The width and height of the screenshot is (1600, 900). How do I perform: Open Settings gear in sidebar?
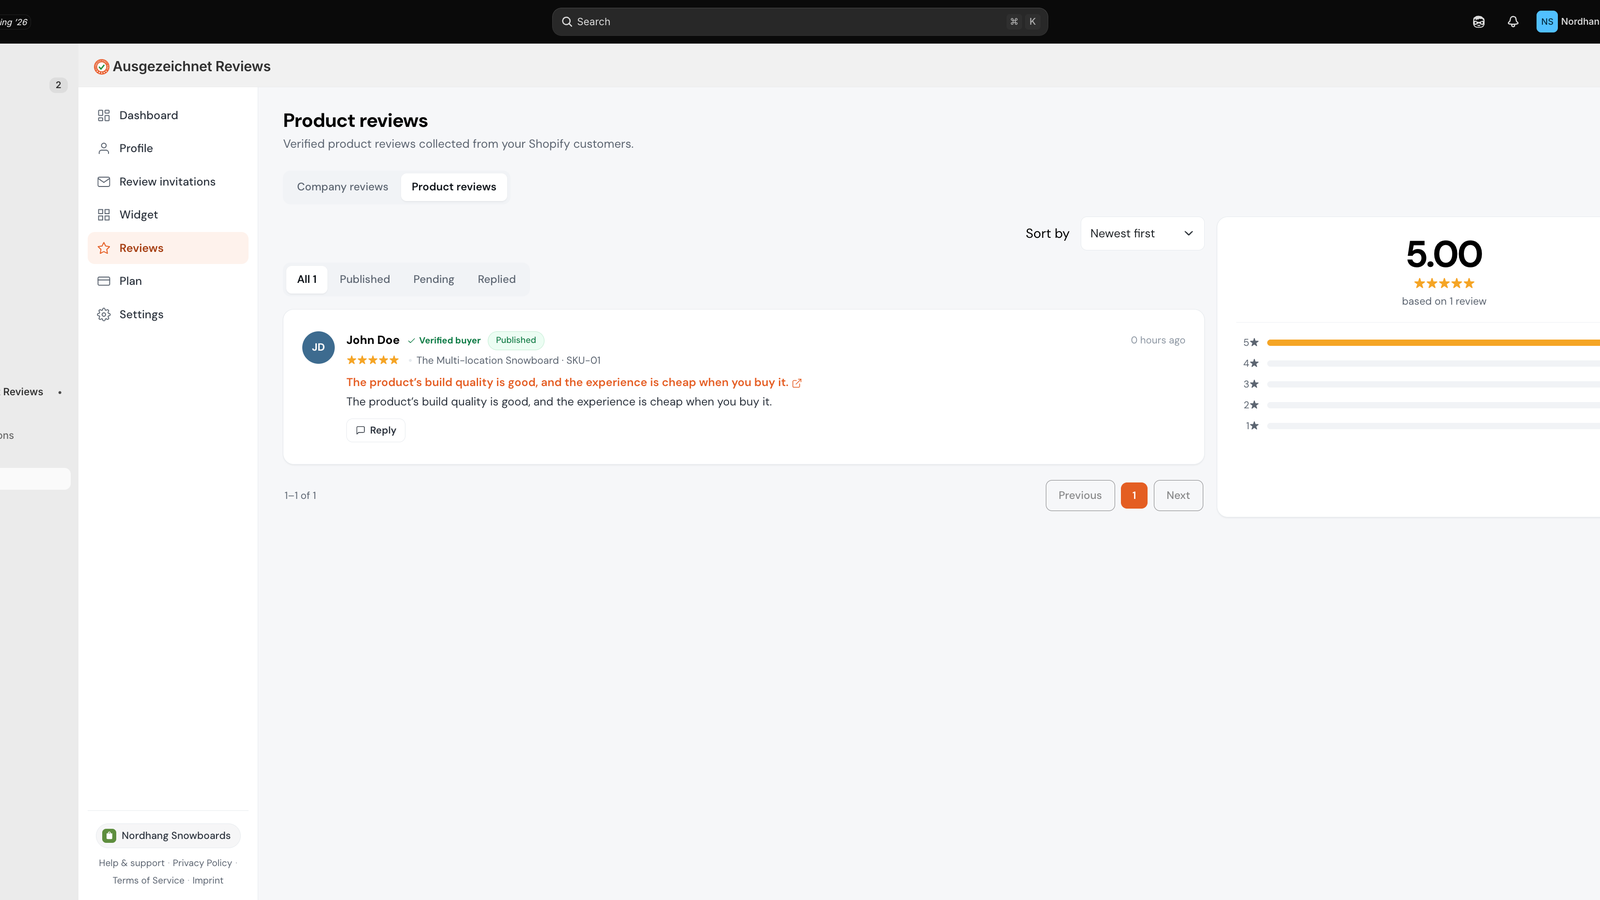pyautogui.click(x=168, y=314)
